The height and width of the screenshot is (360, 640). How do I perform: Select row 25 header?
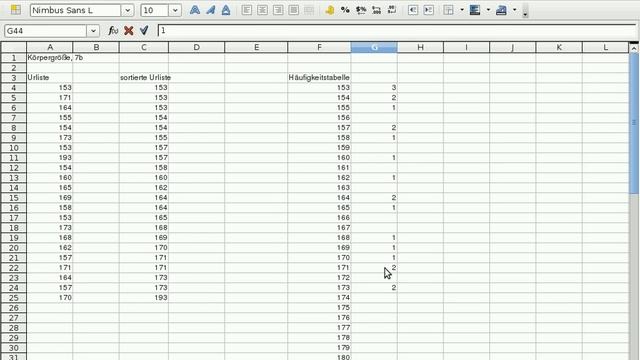(13, 298)
